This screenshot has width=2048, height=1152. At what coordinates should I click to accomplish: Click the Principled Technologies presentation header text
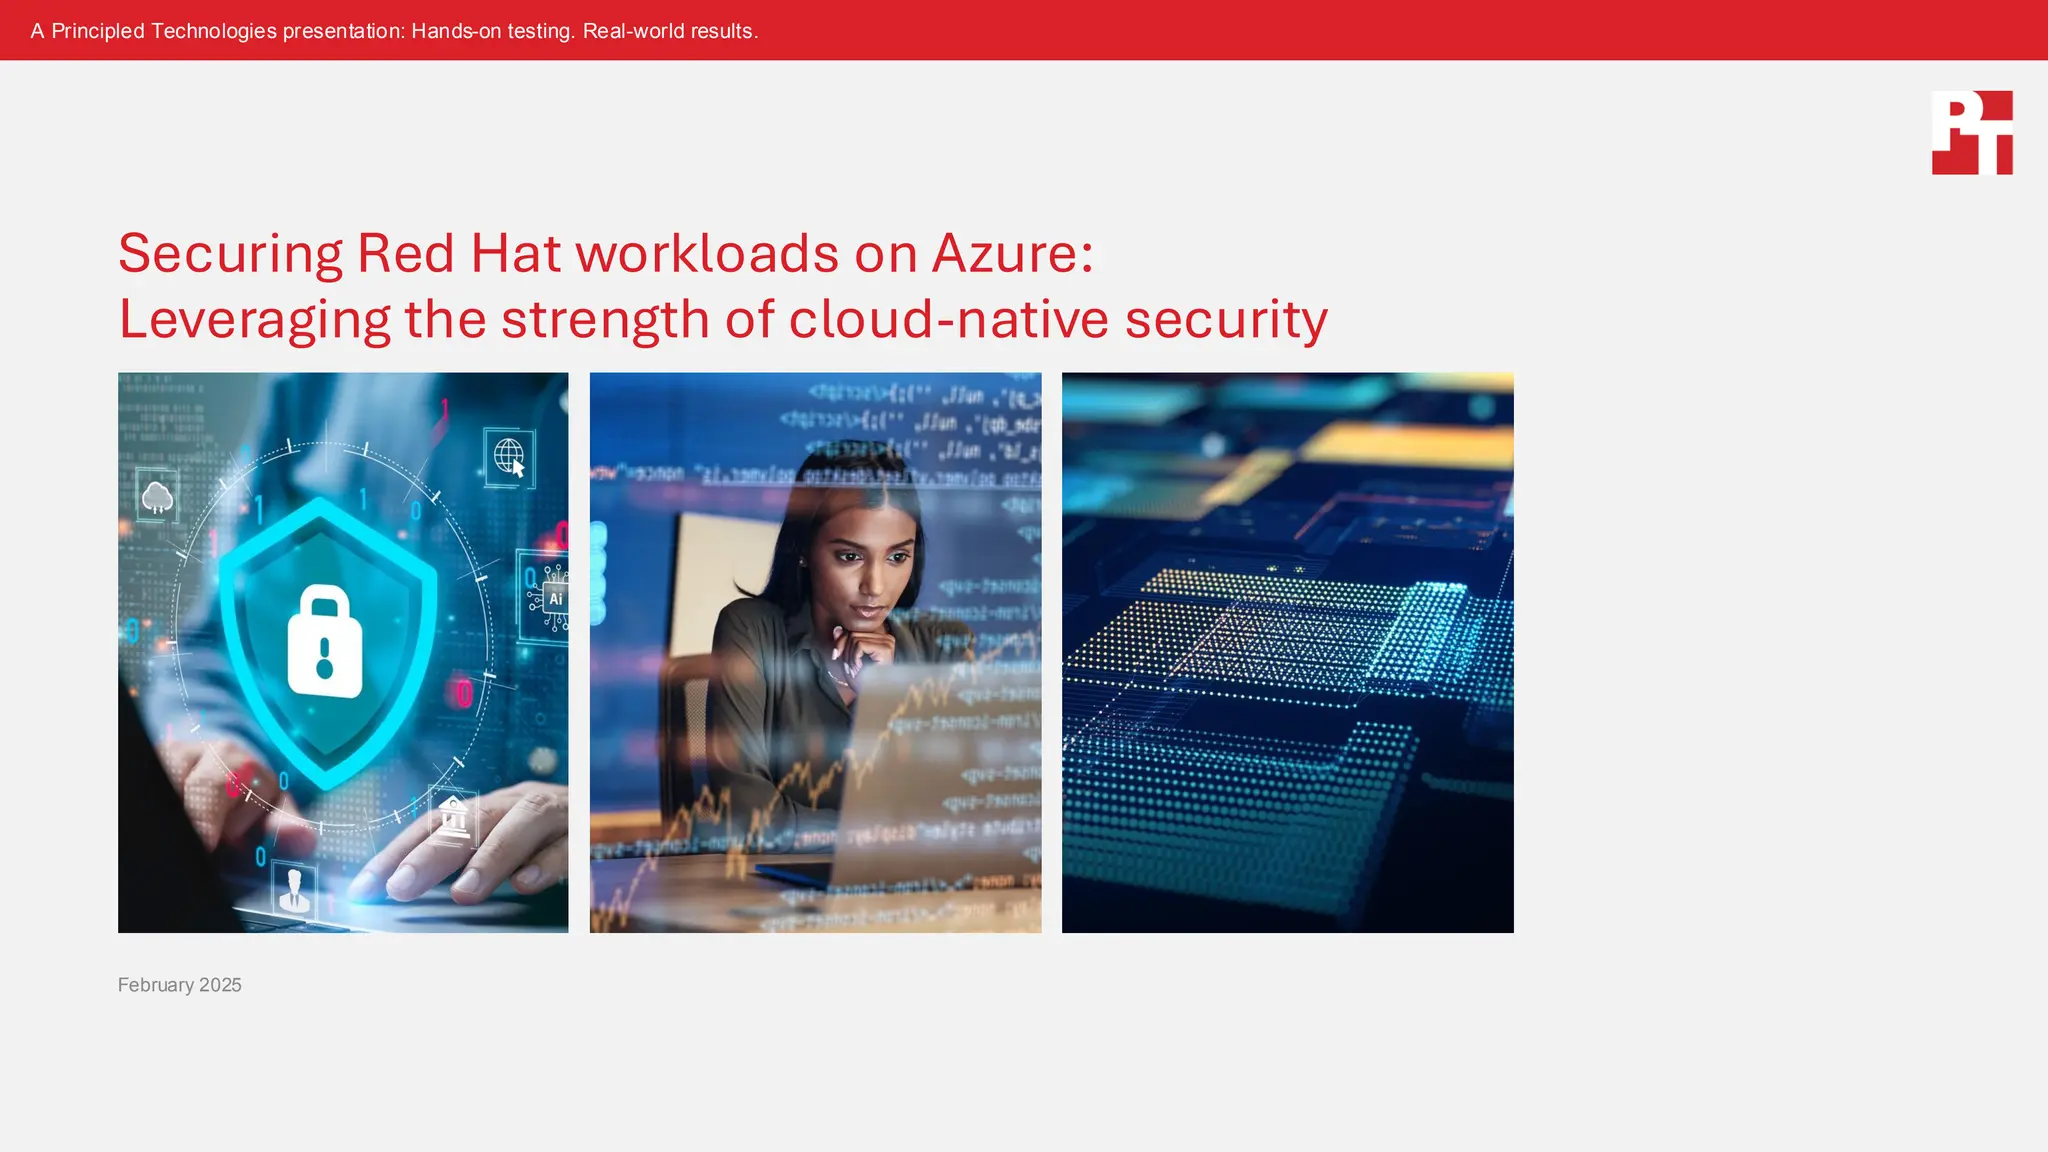click(x=394, y=31)
